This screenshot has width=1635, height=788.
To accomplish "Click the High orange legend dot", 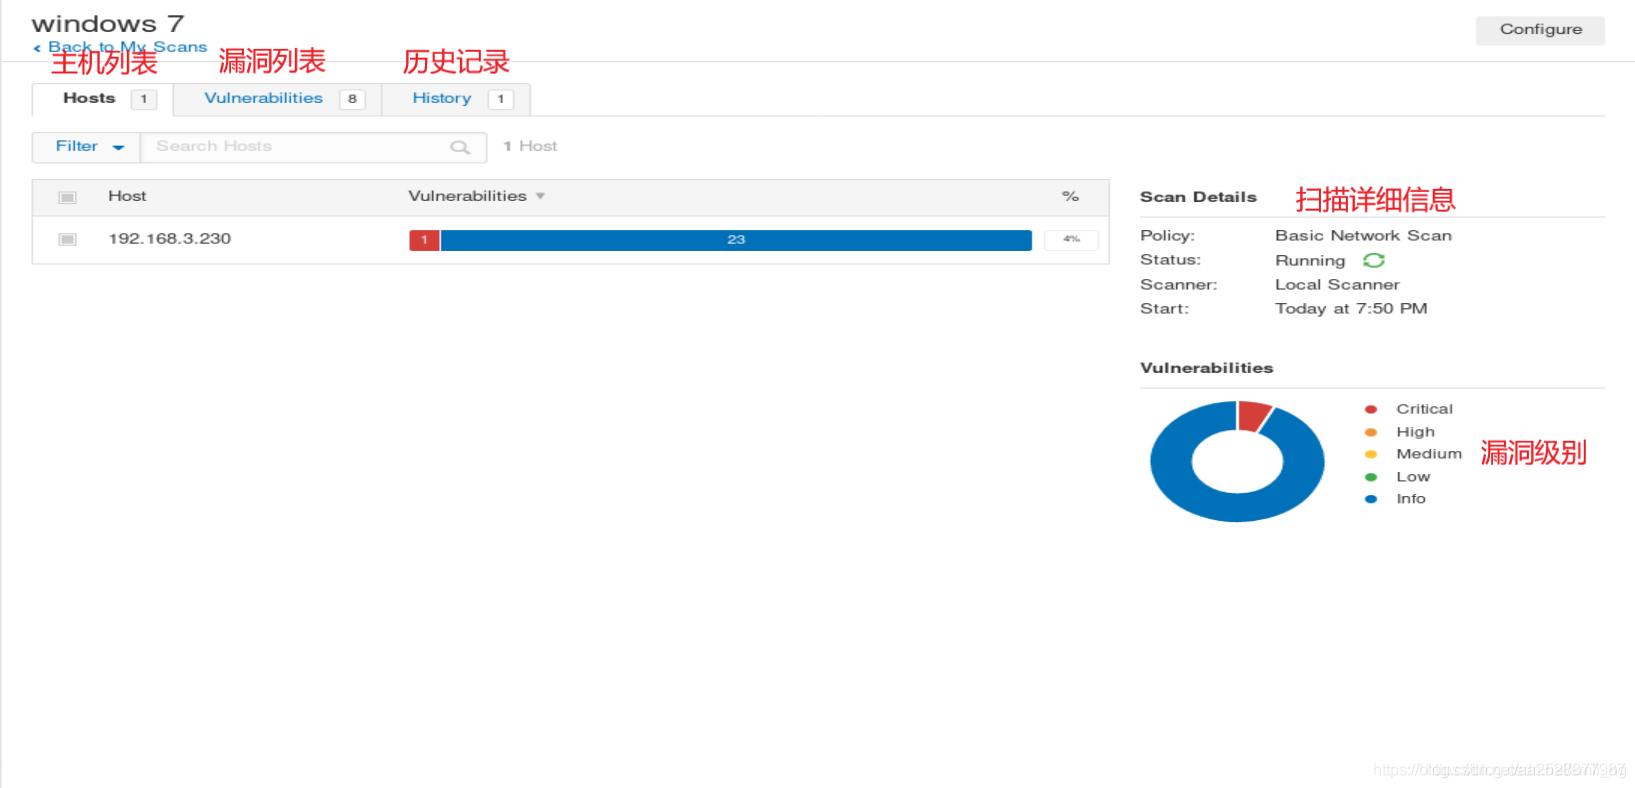I will [x=1371, y=432].
